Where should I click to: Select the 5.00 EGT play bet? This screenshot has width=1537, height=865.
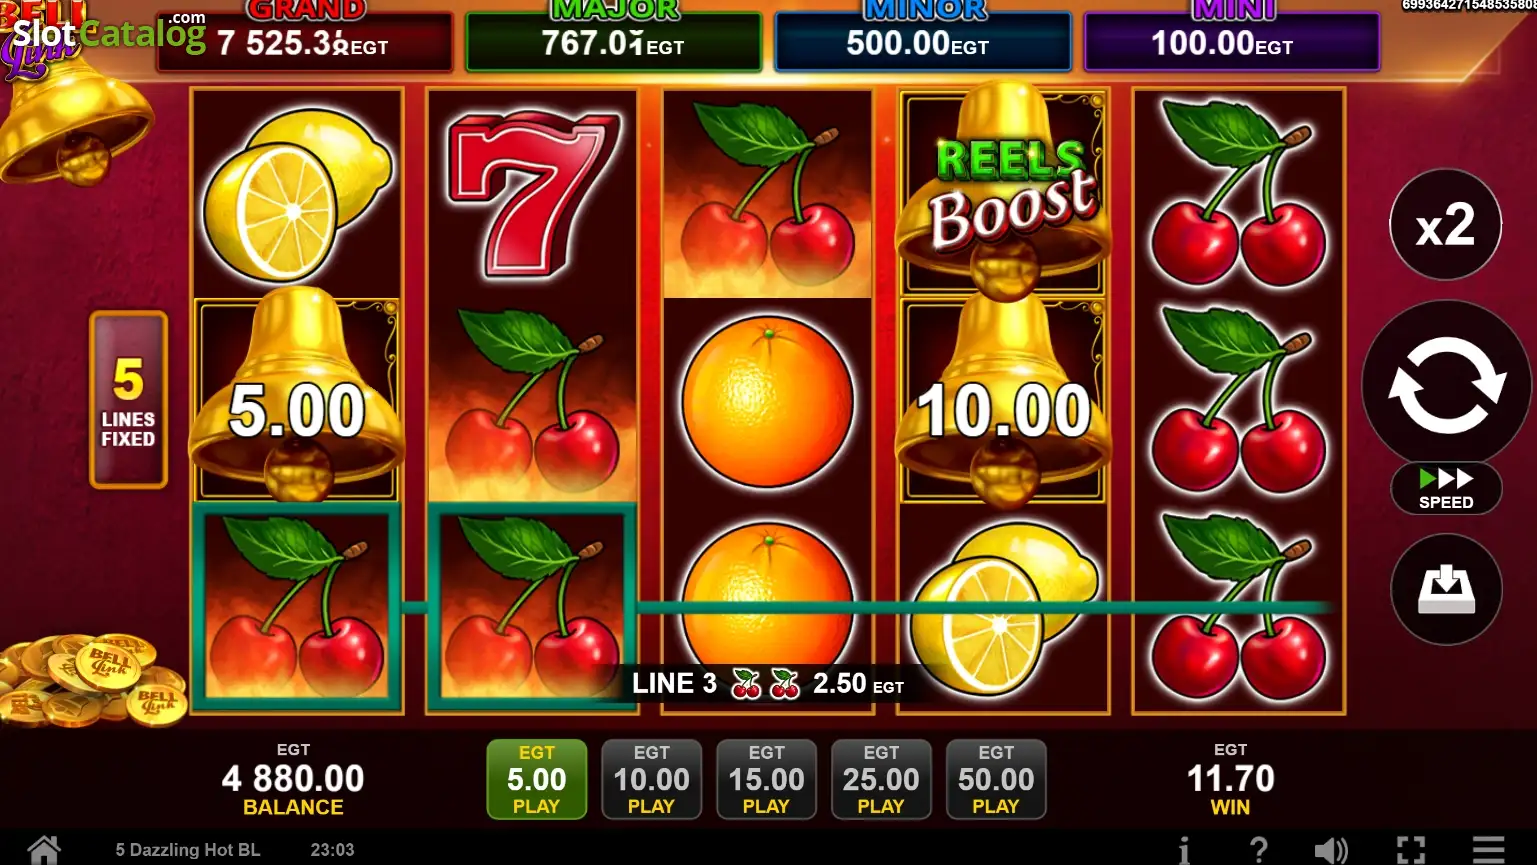536,779
